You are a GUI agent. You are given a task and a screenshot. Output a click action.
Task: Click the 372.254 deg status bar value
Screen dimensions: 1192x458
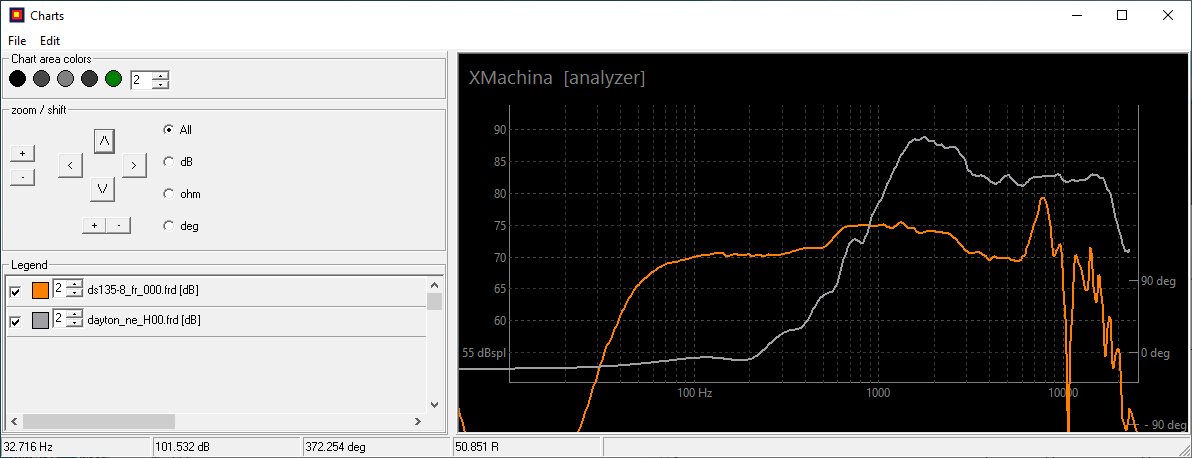334,447
